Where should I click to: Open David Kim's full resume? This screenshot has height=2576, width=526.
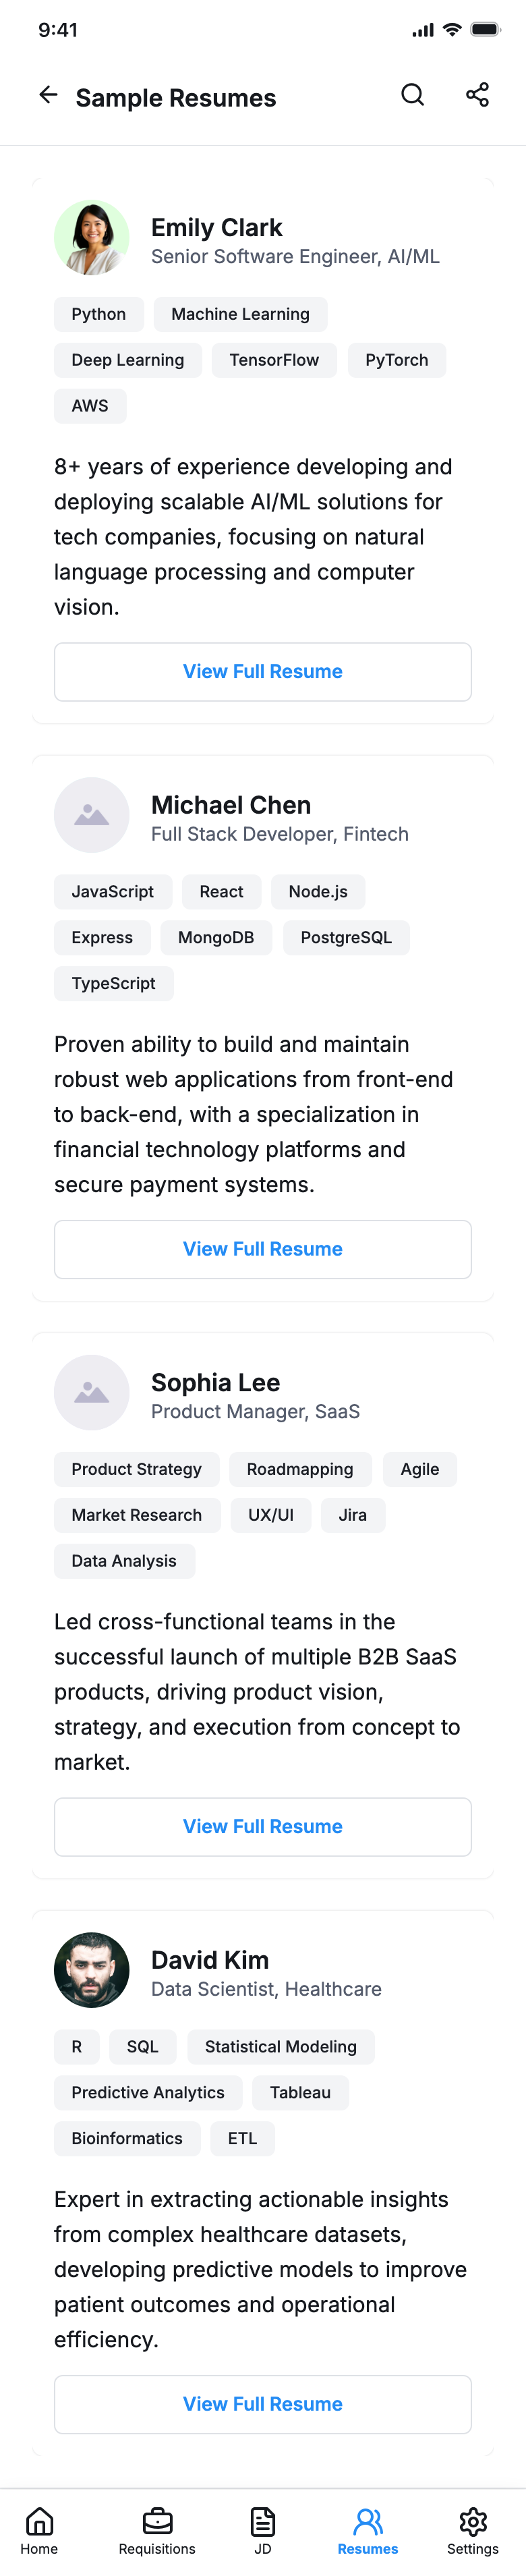[263, 2403]
